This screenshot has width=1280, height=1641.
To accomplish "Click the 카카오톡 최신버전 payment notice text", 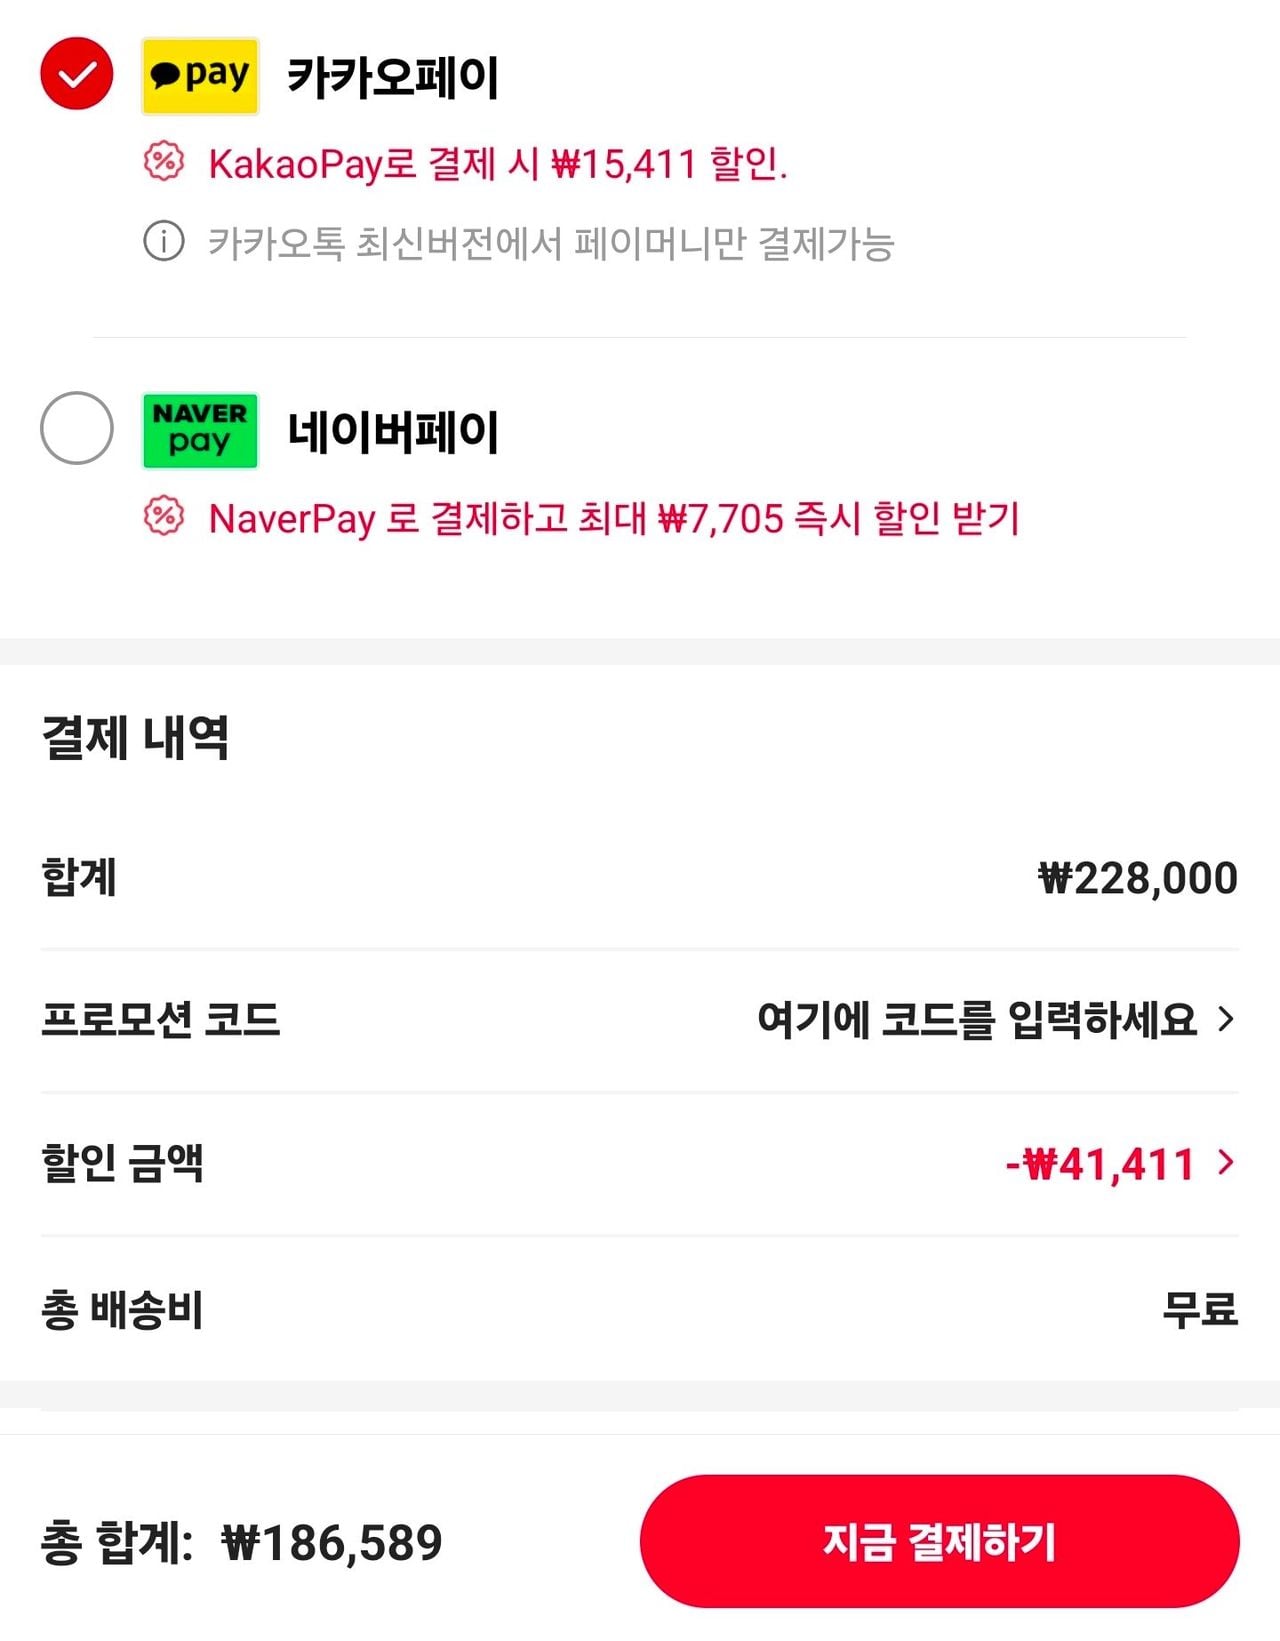I will (551, 243).
